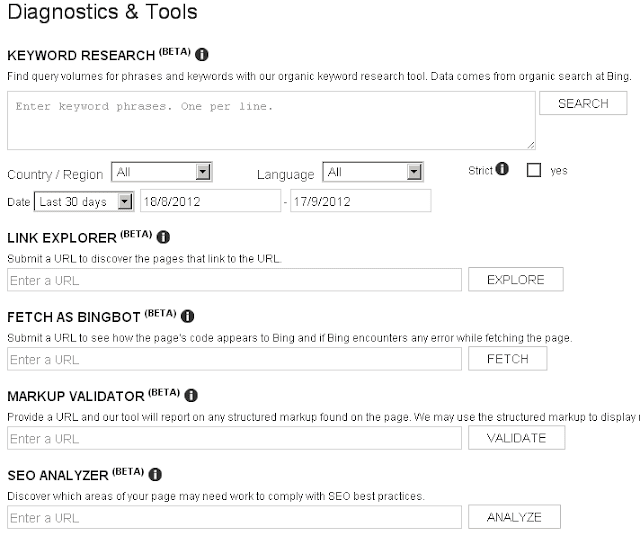Image resolution: width=640 pixels, height=536 pixels.
Task: Click the VALIDATE button
Action: click(516, 438)
